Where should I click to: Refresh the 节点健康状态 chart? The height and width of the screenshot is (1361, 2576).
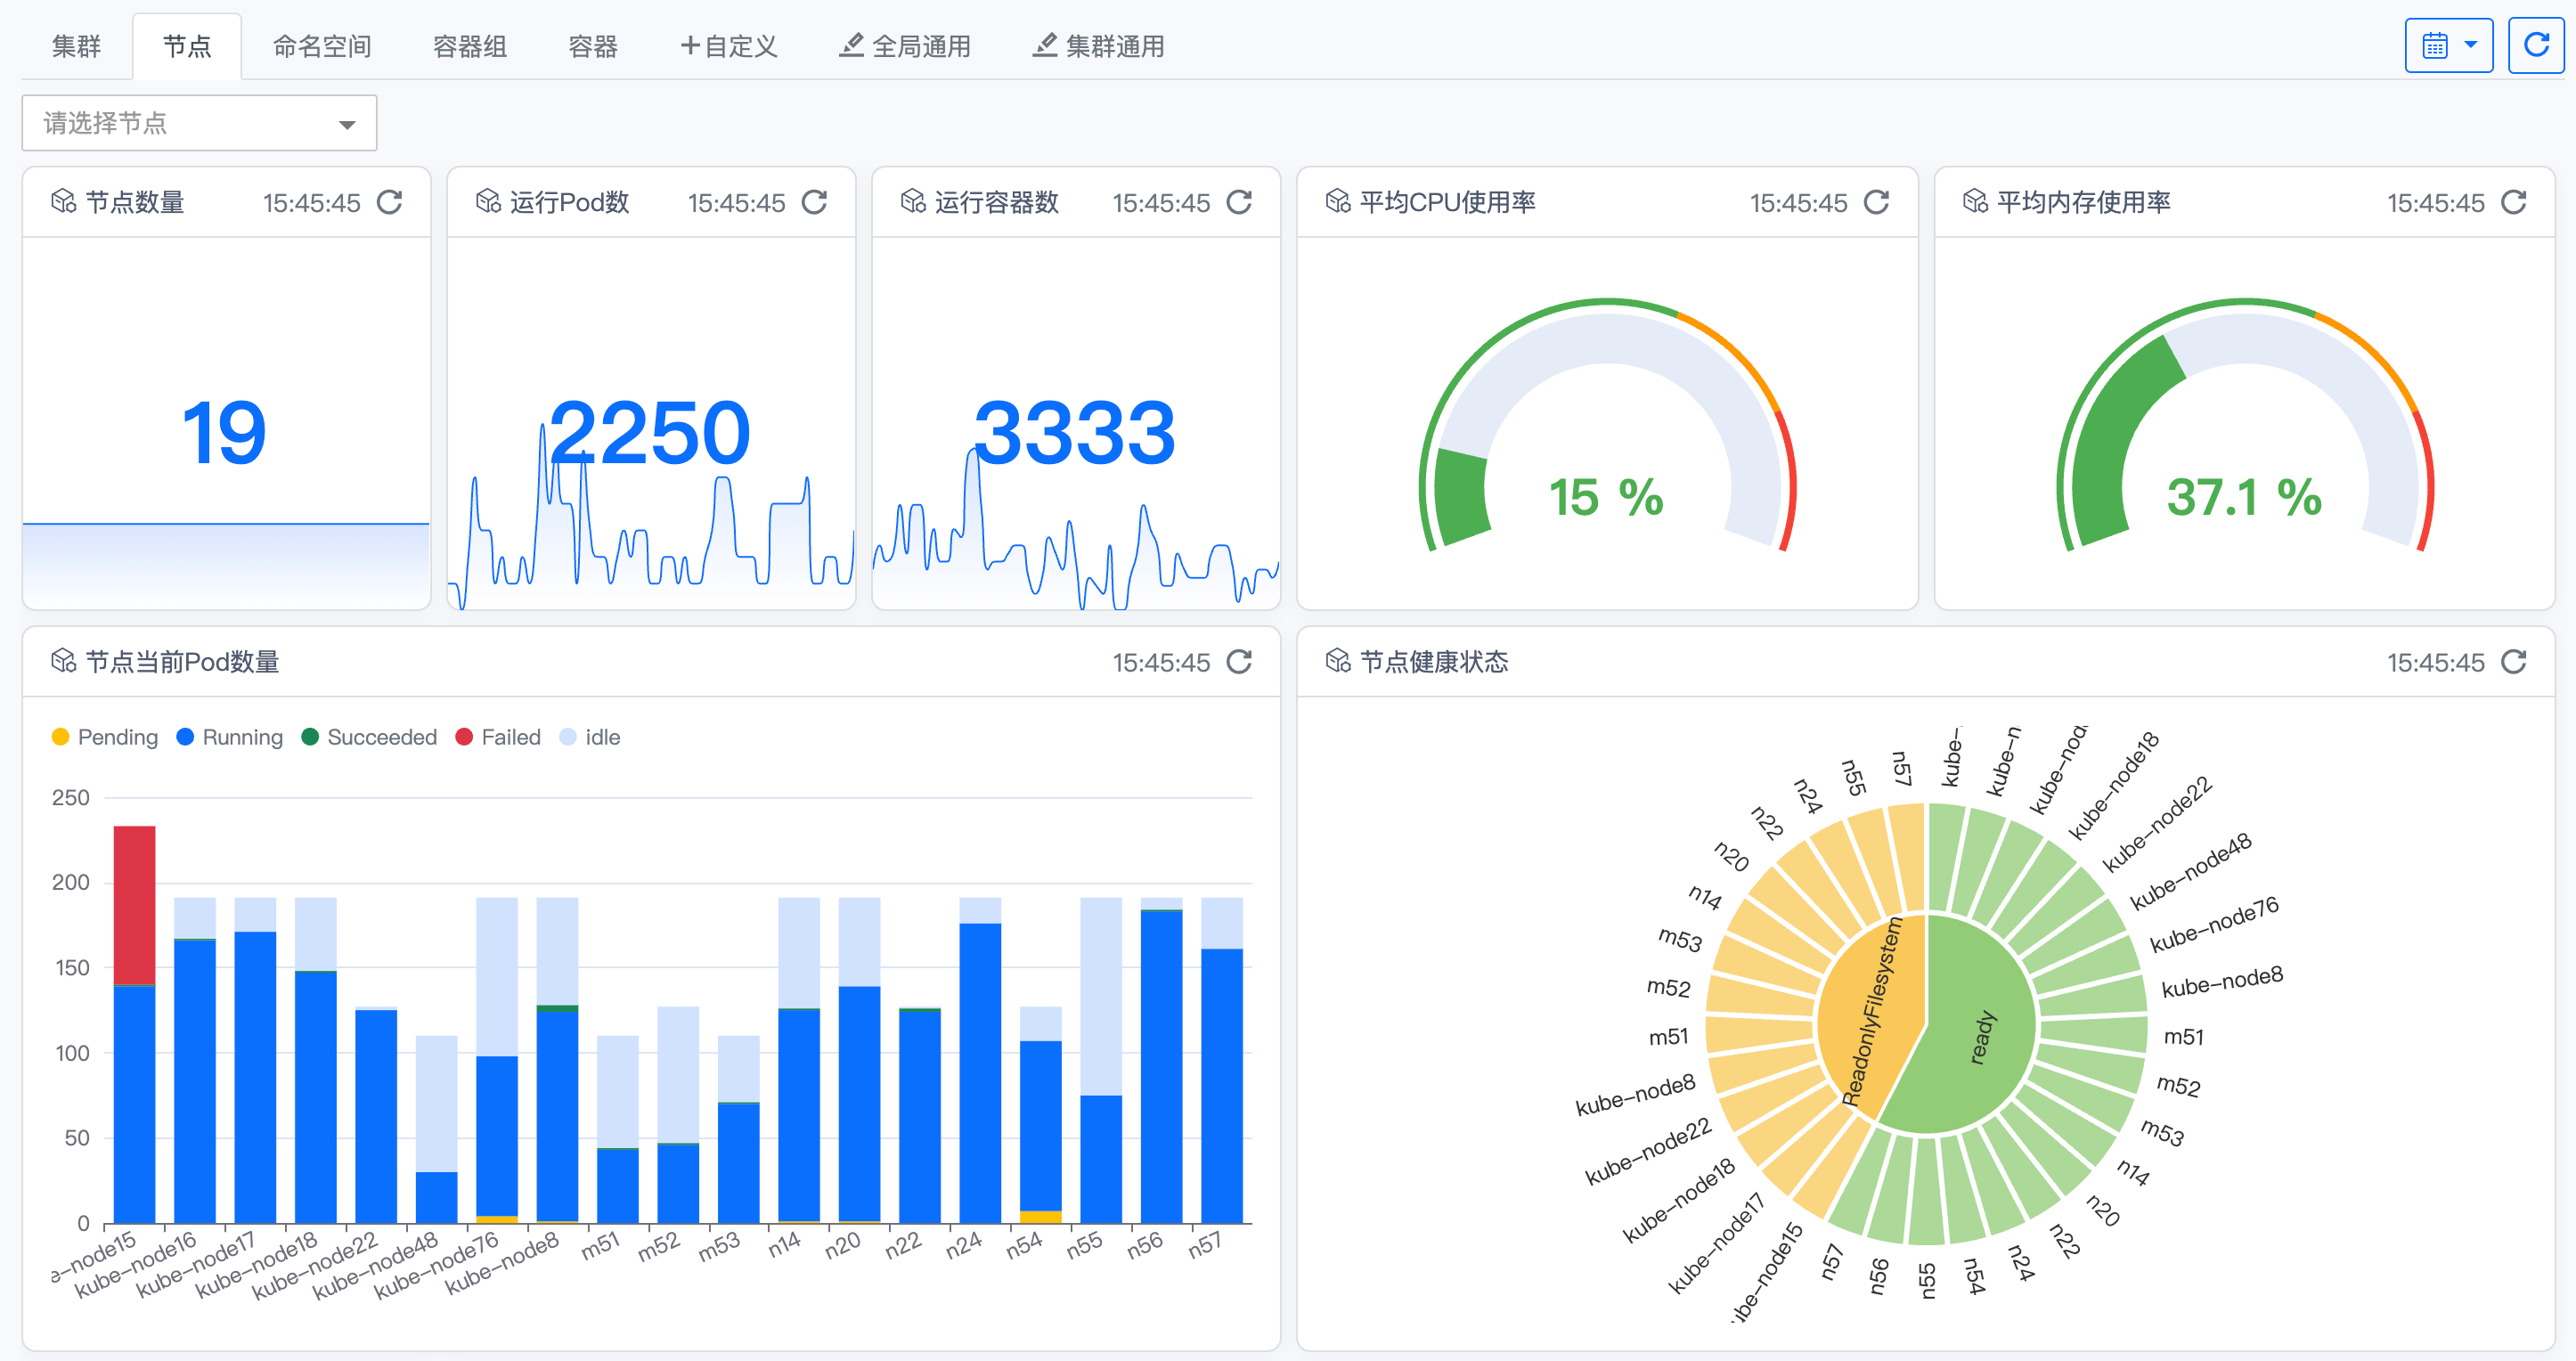click(2513, 662)
